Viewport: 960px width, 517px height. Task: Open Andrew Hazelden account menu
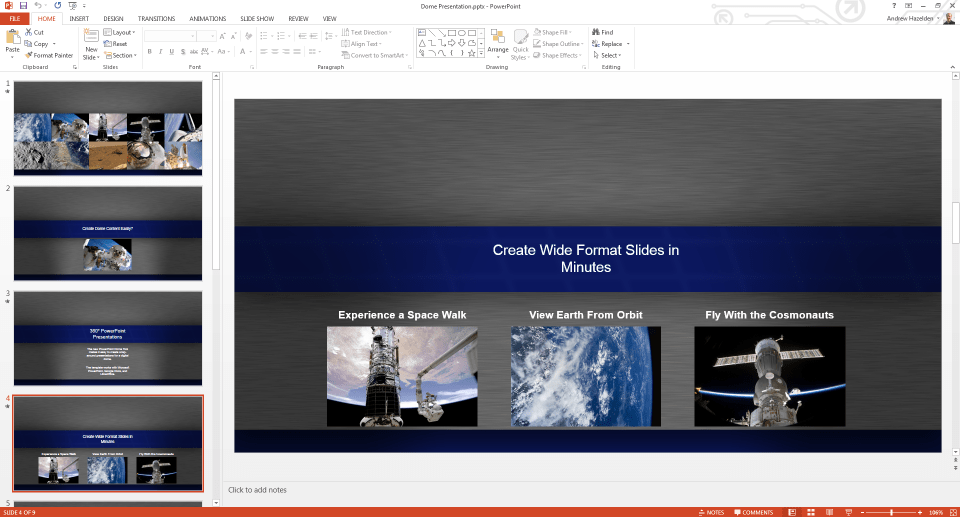(x=913, y=18)
